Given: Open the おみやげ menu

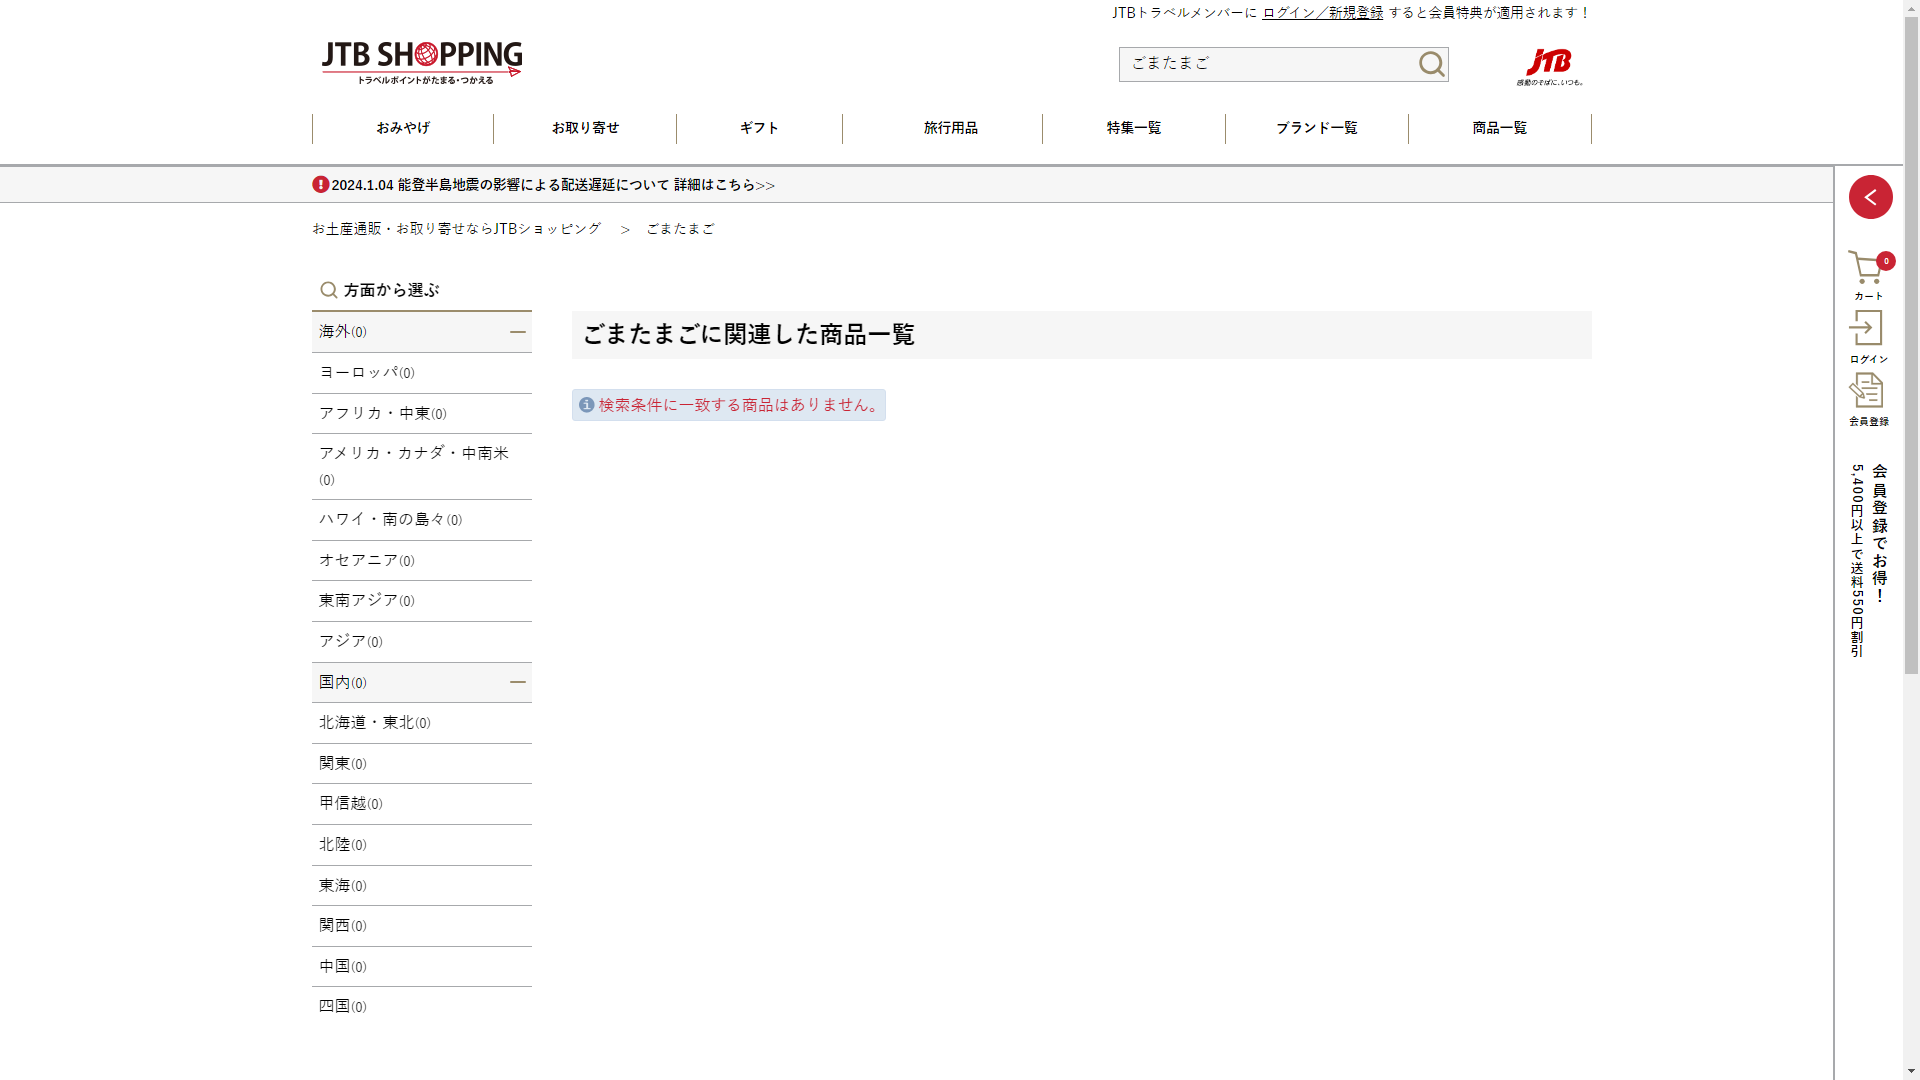Looking at the screenshot, I should pos(403,128).
